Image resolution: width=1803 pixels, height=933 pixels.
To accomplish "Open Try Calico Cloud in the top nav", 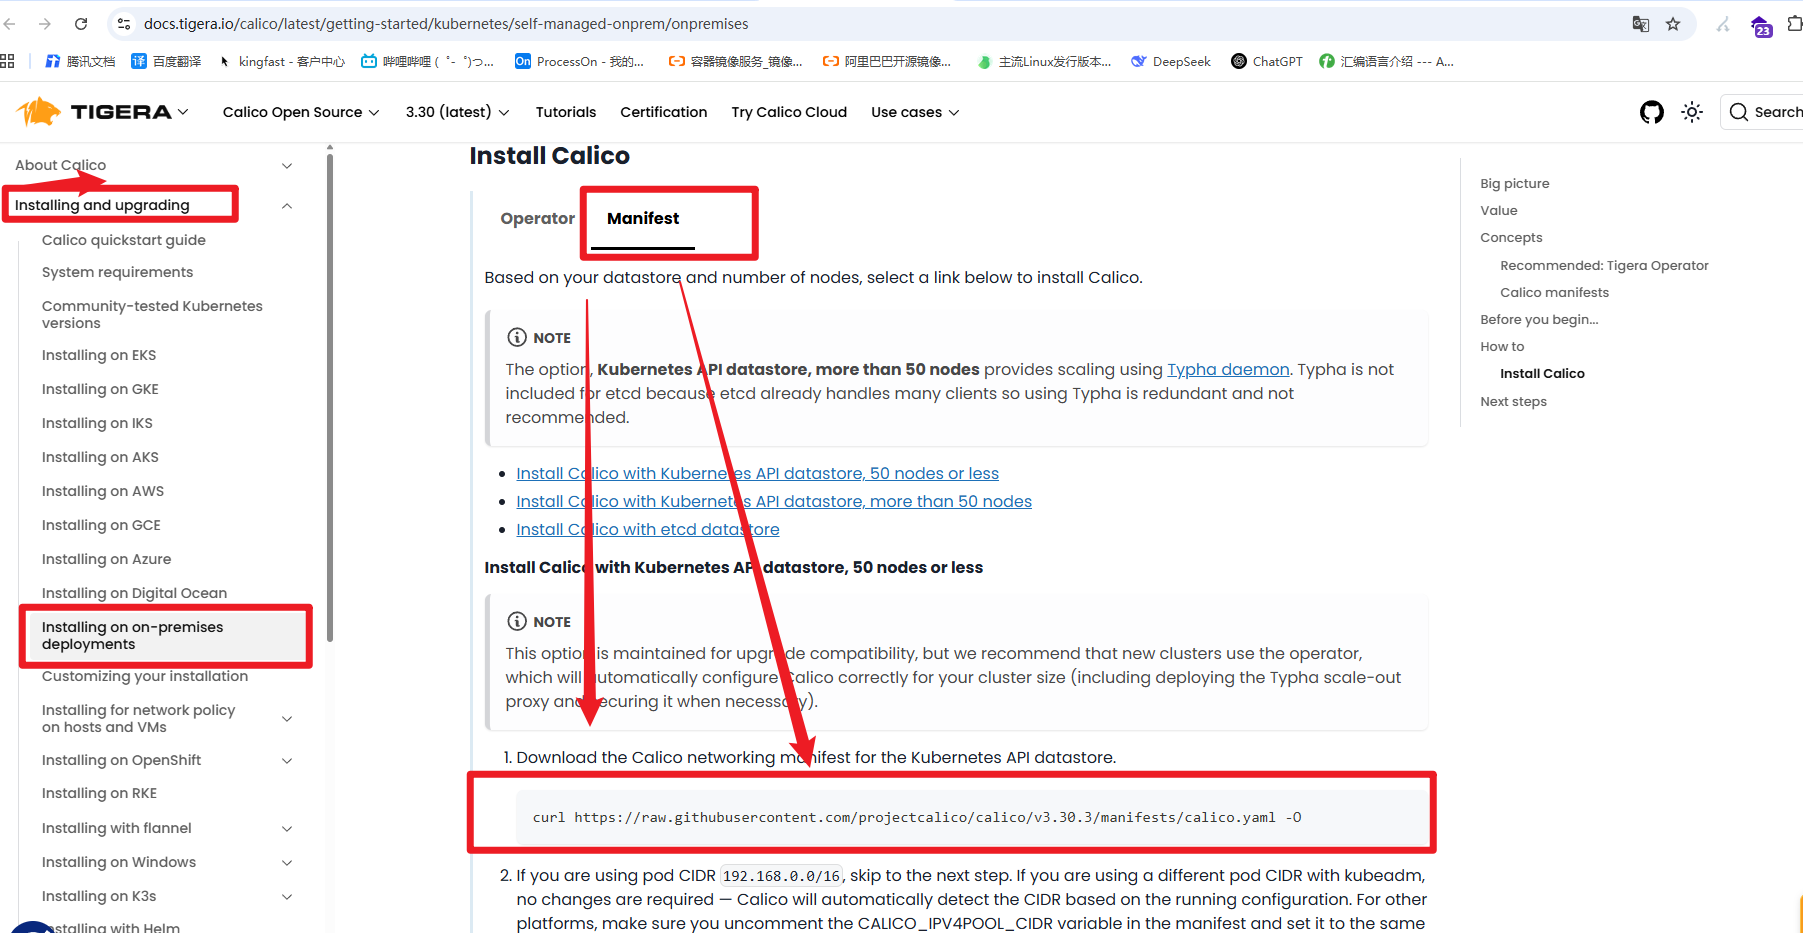I will pyautogui.click(x=789, y=112).
